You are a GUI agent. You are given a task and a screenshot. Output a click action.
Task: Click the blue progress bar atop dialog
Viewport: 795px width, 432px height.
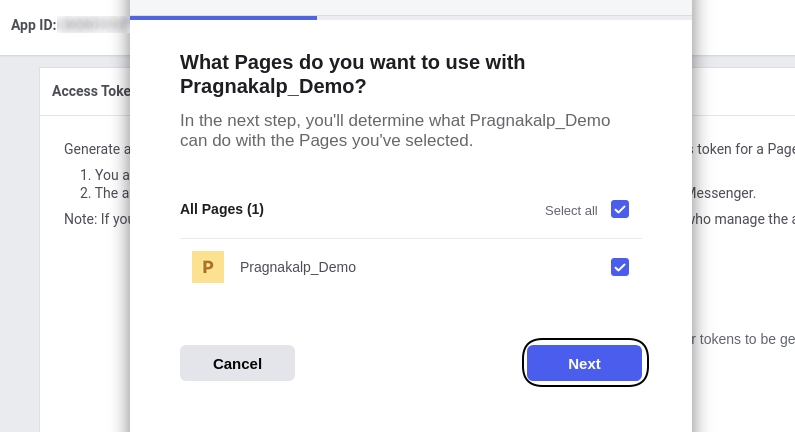[223, 17]
